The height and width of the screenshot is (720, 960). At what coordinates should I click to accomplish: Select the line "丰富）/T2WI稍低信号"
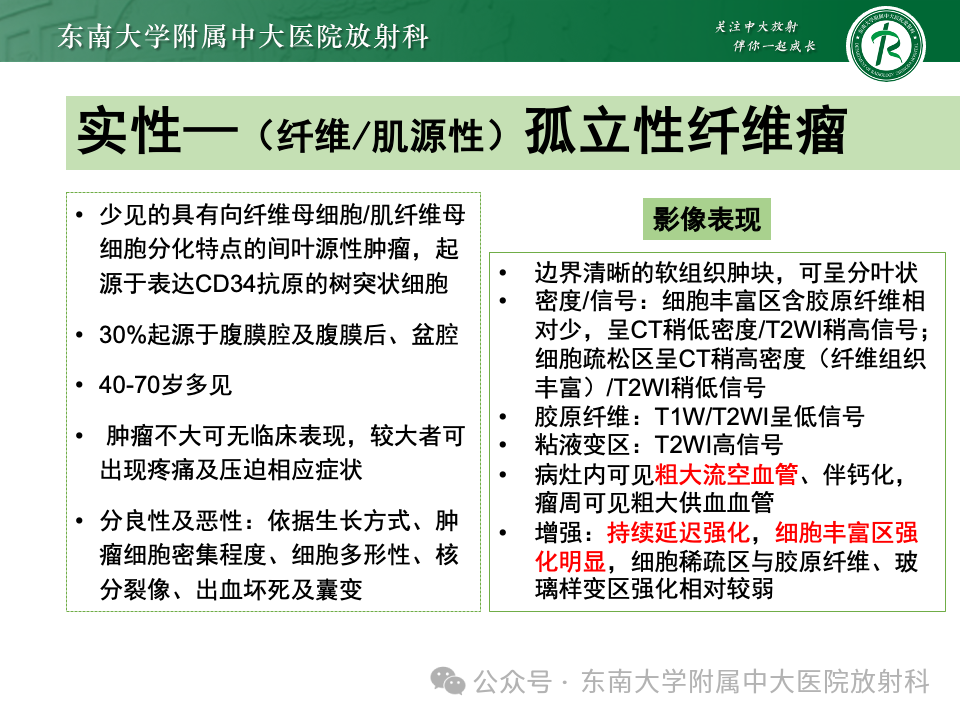click(650, 388)
